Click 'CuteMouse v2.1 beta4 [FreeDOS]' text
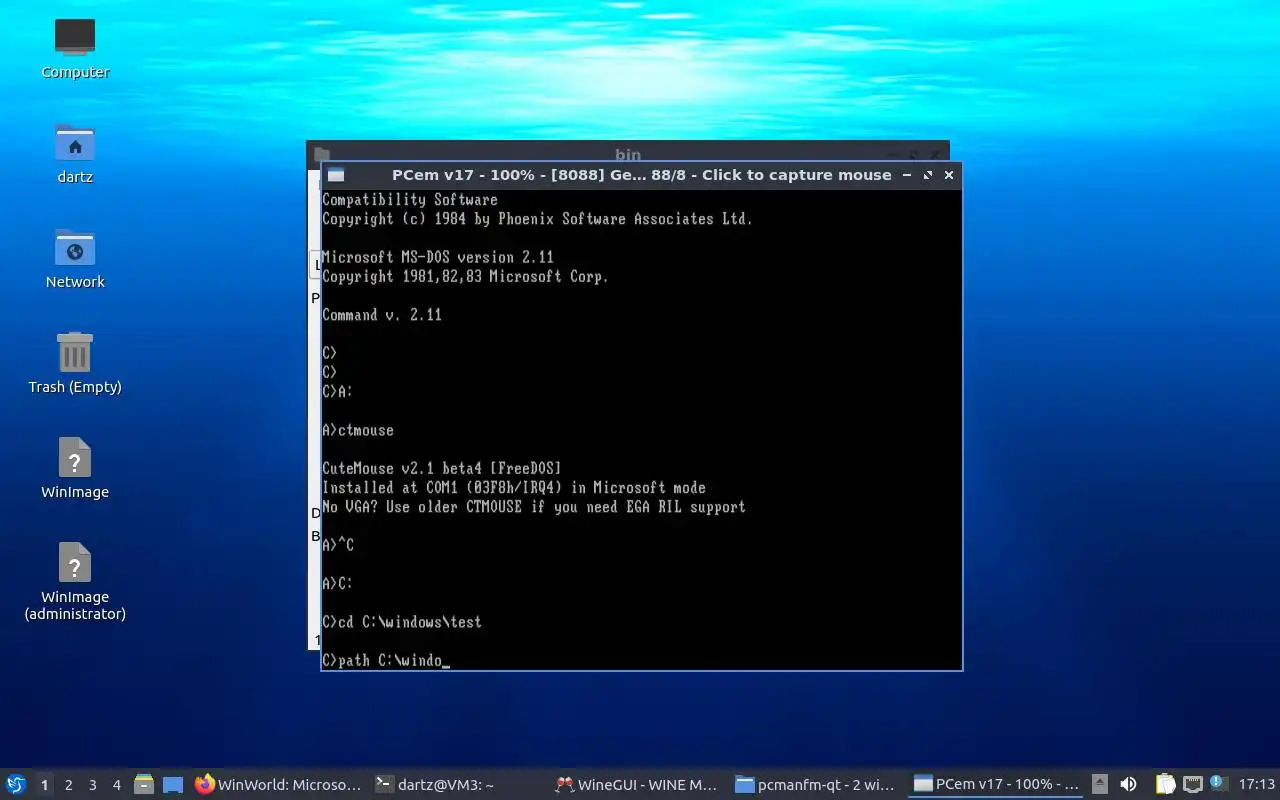The height and width of the screenshot is (800, 1280). tap(442, 468)
